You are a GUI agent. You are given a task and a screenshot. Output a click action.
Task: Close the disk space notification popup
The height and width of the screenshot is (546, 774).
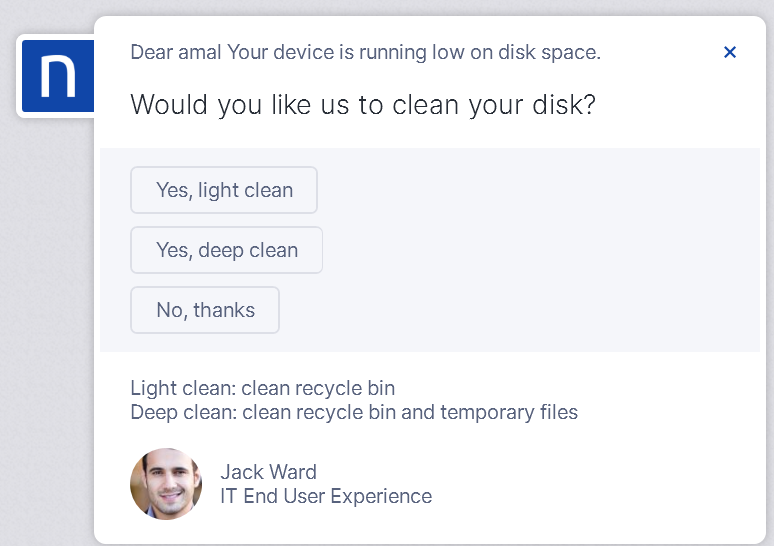pos(730,52)
